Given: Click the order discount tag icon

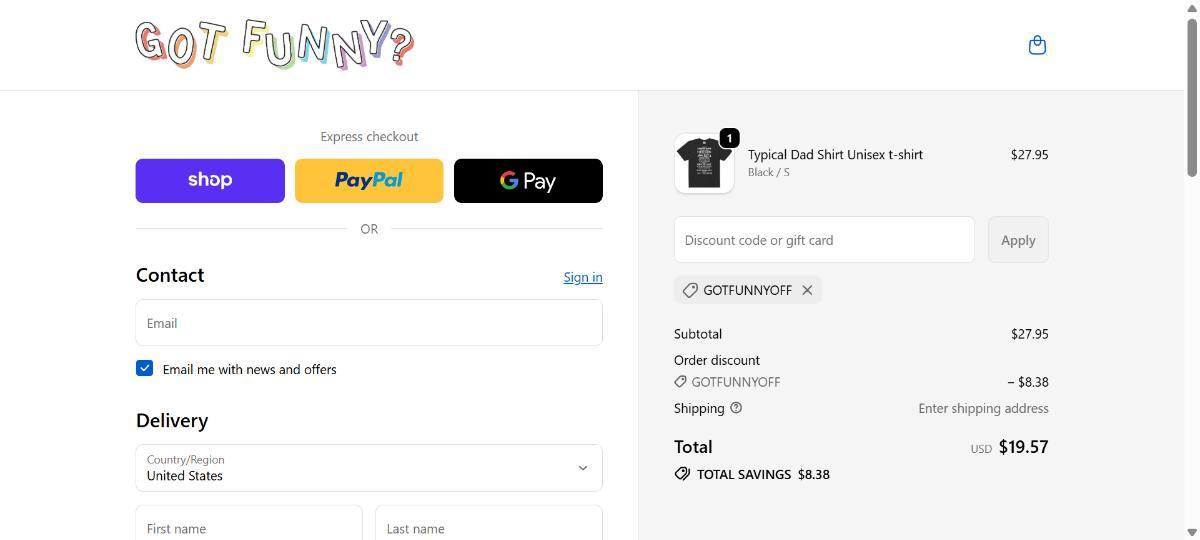Looking at the screenshot, I should 681,382.
